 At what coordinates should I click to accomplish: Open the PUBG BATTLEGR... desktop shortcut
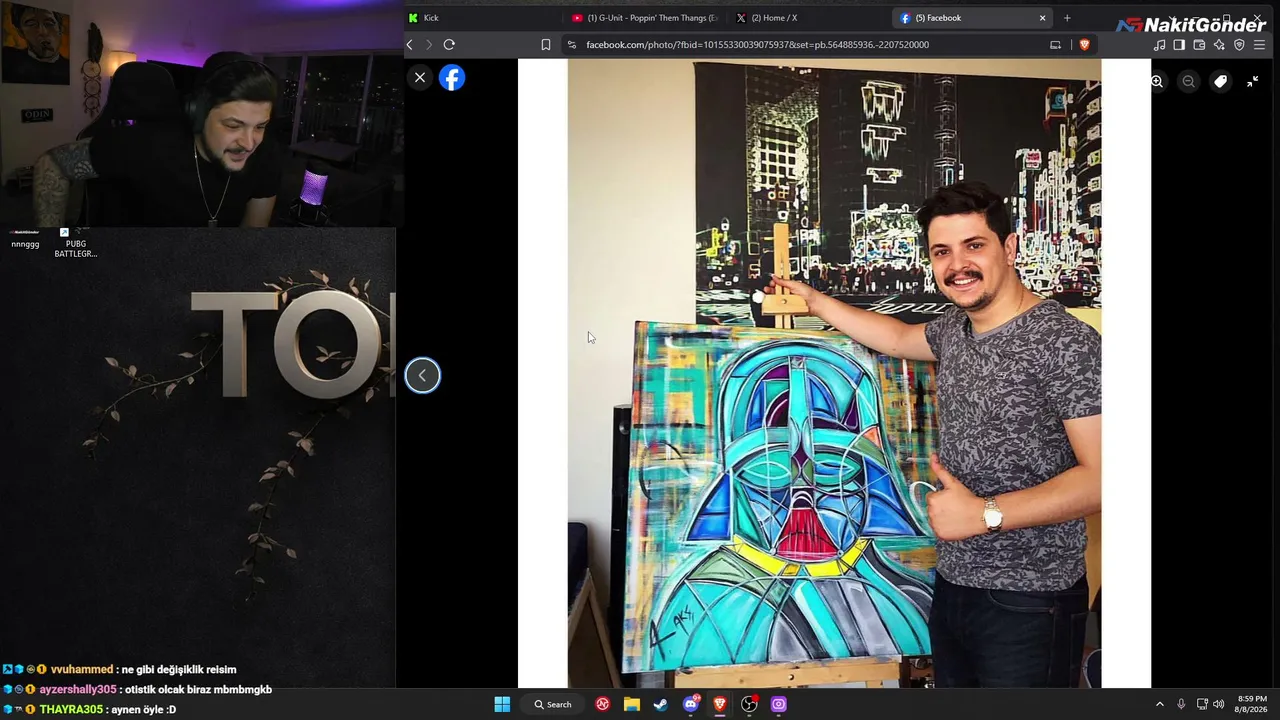tap(75, 242)
